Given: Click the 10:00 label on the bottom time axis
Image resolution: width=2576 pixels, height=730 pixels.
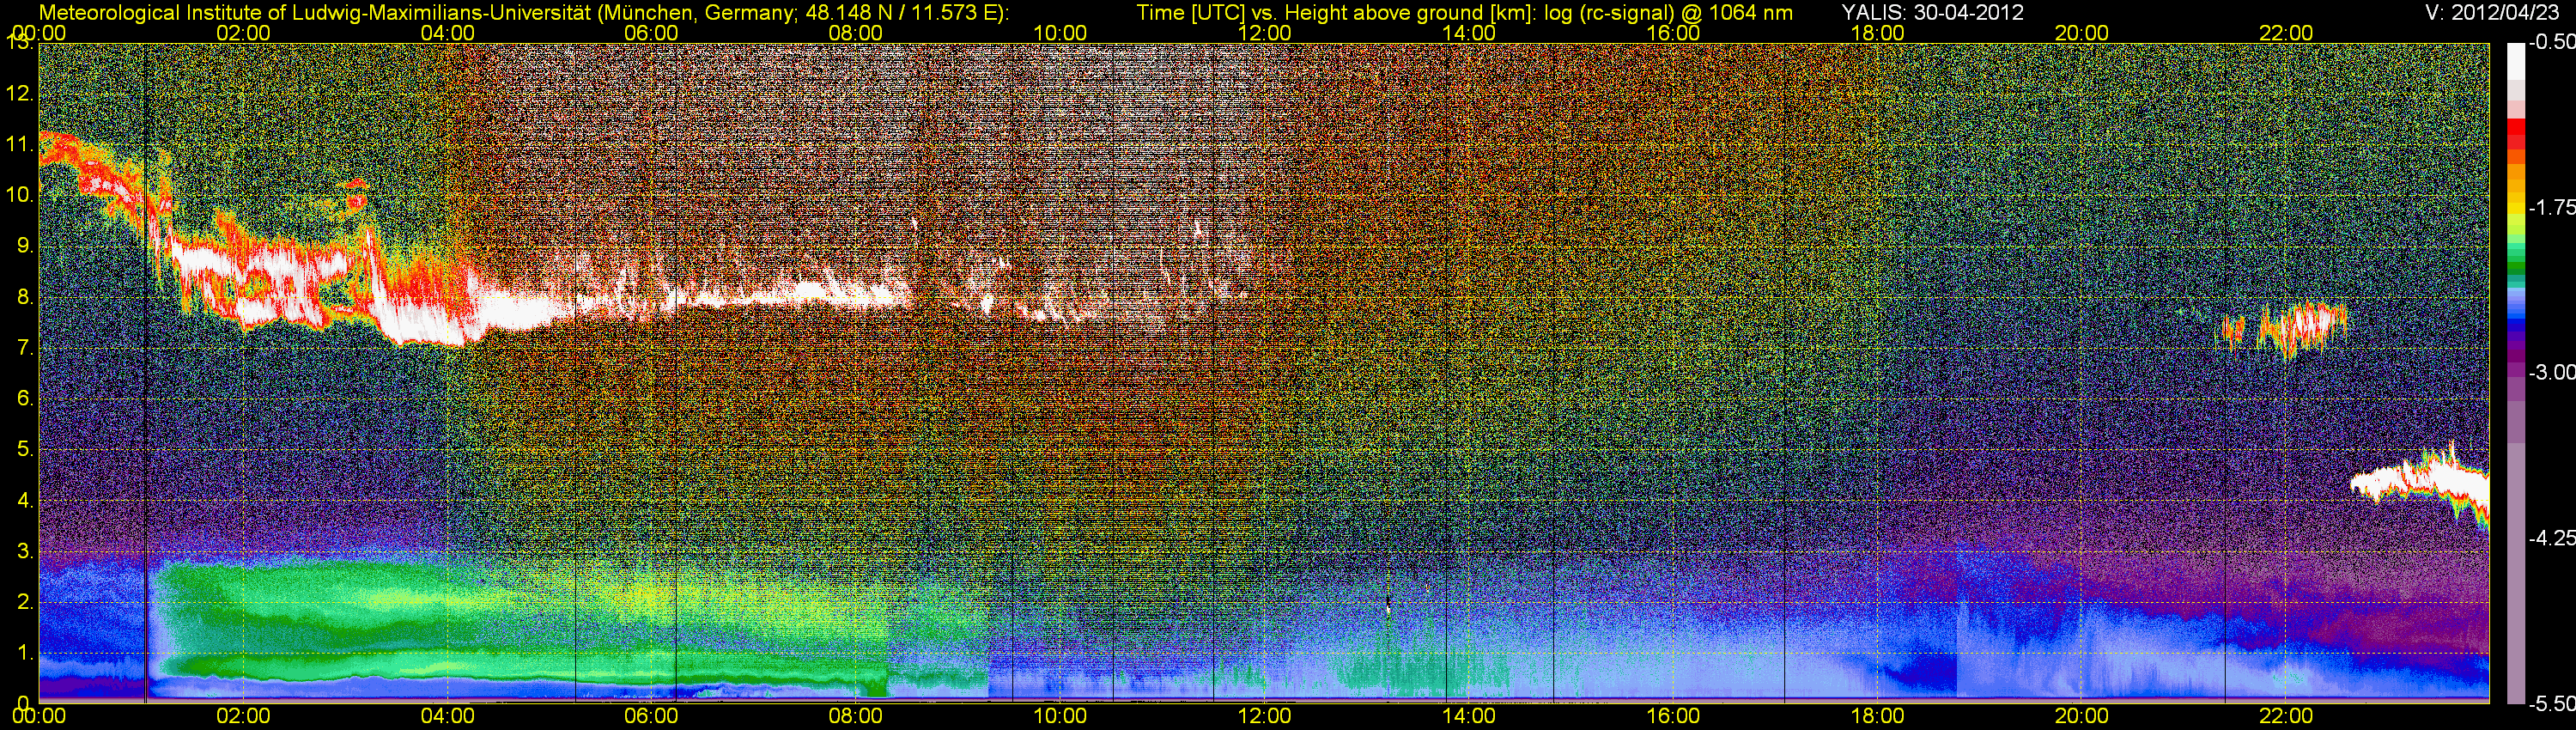Looking at the screenshot, I should (1060, 716).
